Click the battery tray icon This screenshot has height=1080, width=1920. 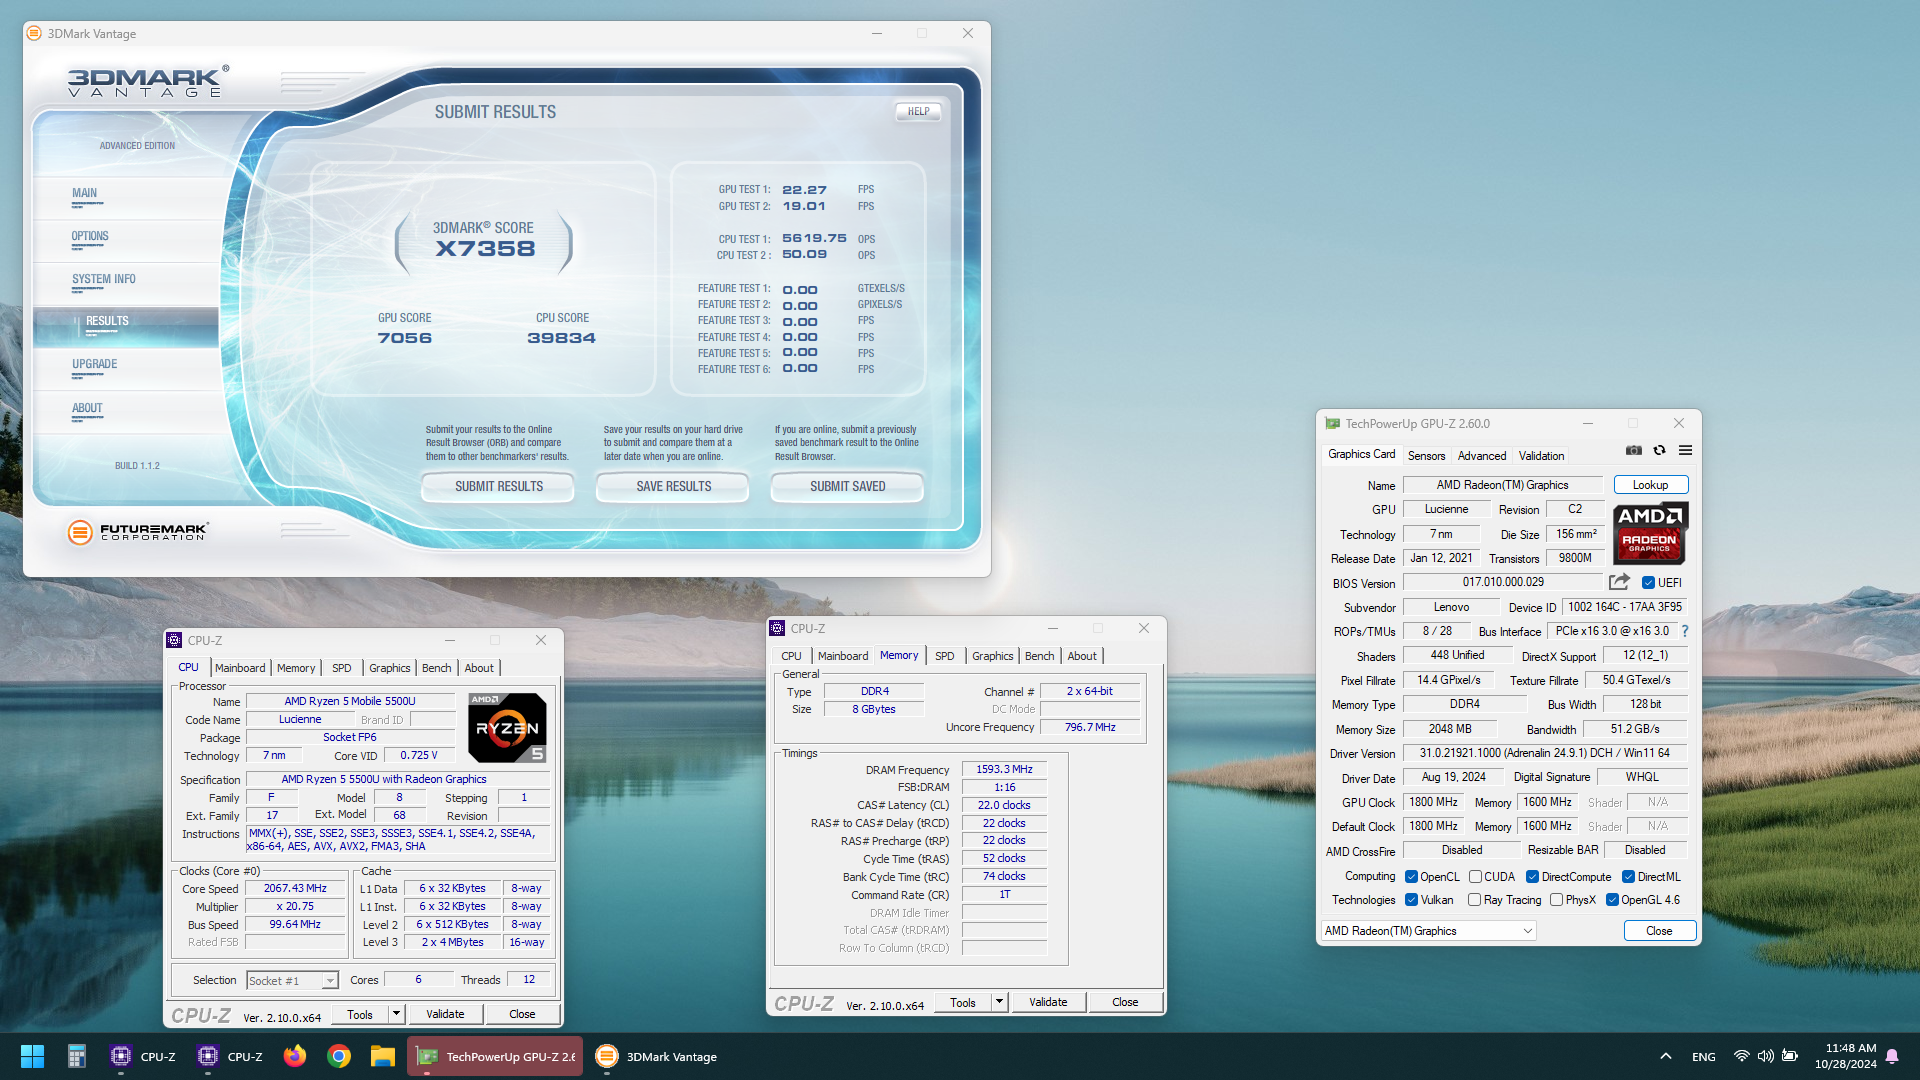(x=1790, y=1056)
